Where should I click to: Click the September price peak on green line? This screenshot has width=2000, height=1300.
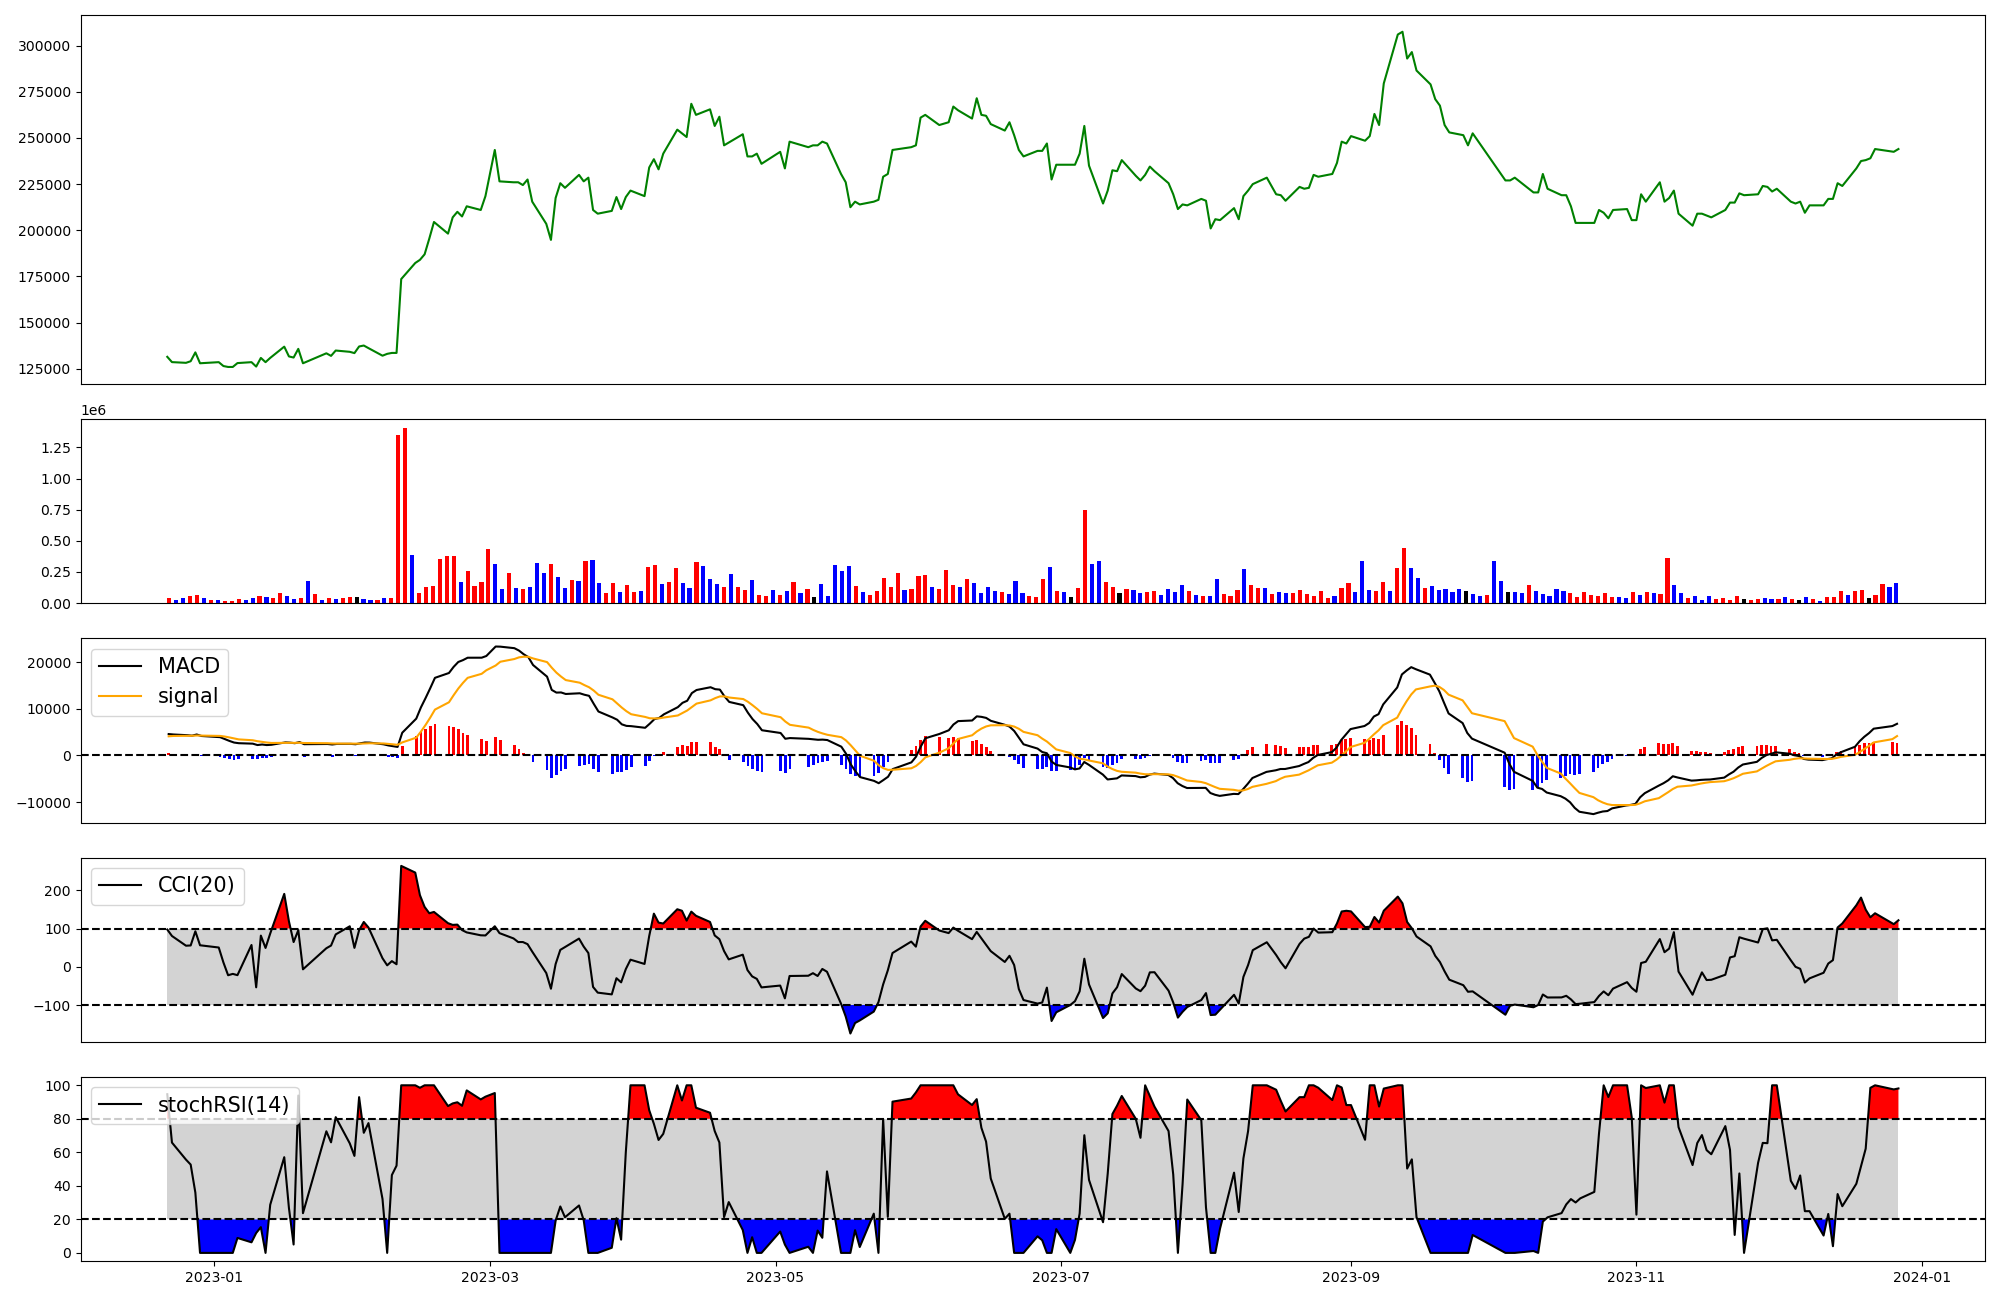click(1402, 32)
